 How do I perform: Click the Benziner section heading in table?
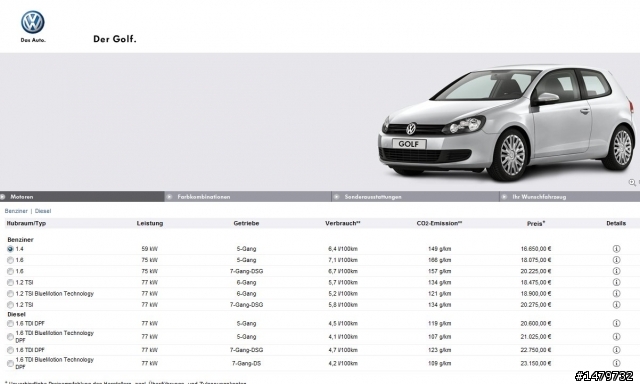20,240
